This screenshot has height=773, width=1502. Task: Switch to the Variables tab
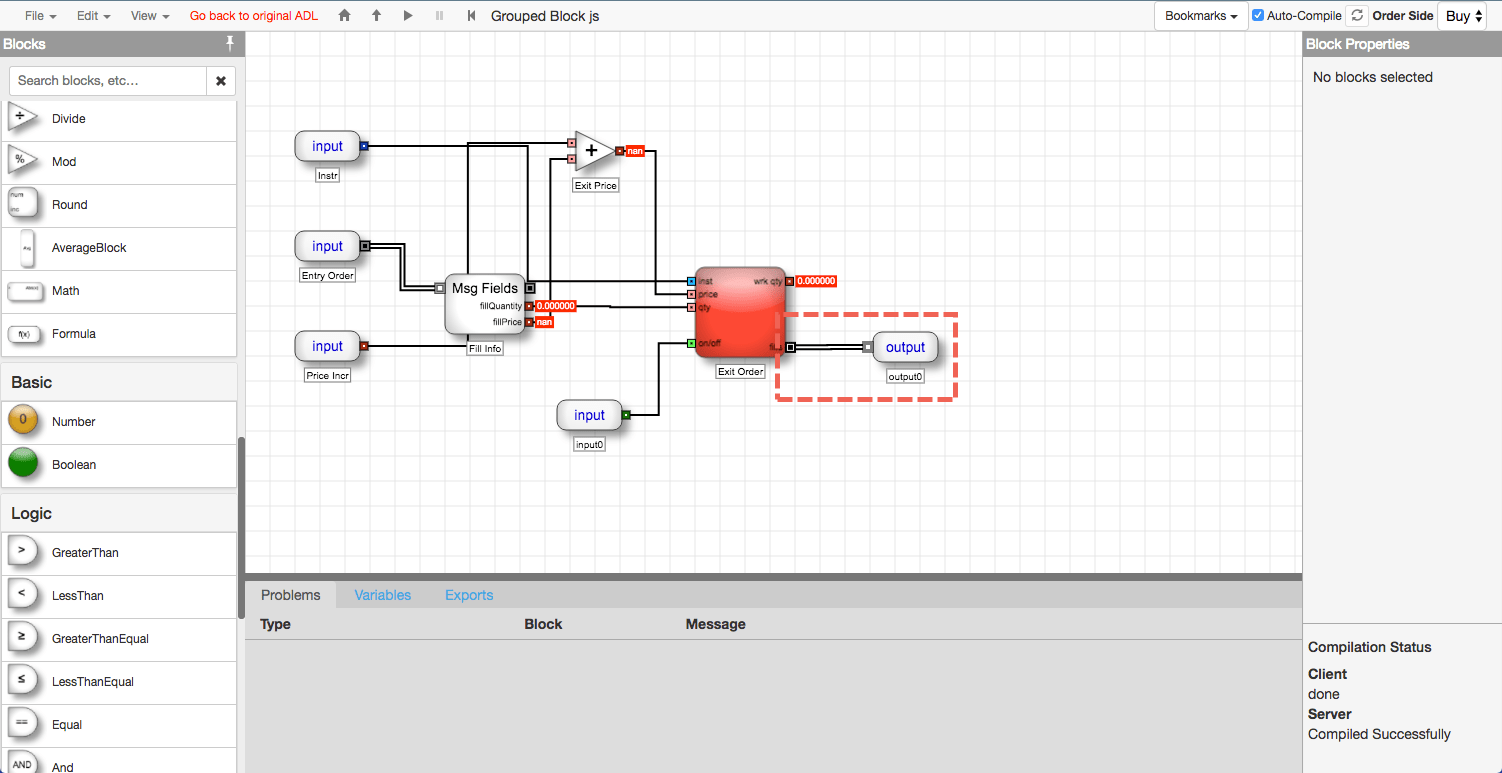(382, 595)
